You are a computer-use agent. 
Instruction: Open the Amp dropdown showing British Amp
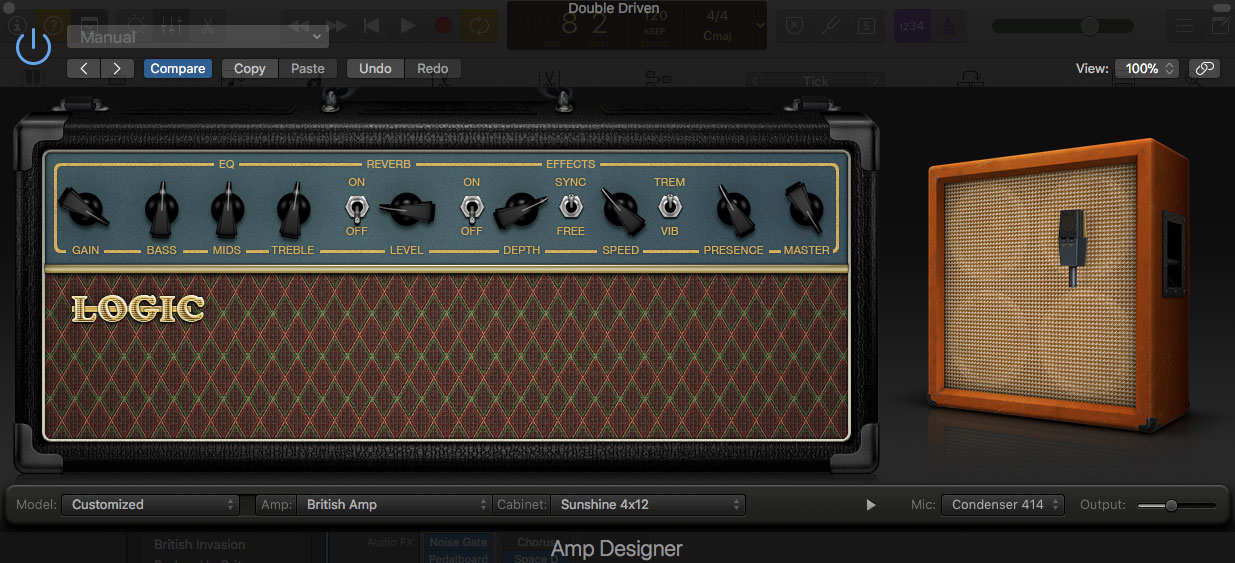[393, 505]
